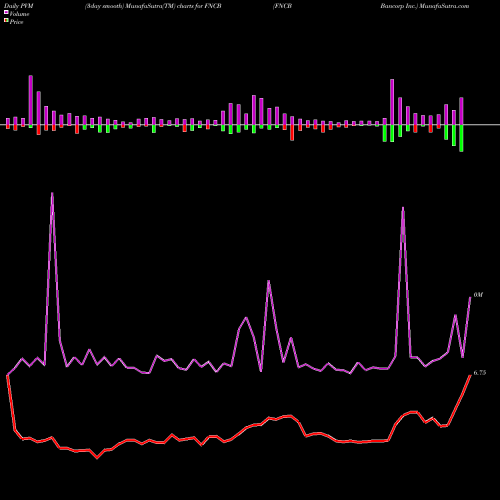Click the '(3day smooth) MunafaSutra(TM) charts for FNCB' heading
Image resolution: width=500 pixels, height=500 pixels.
(x=153, y=6)
